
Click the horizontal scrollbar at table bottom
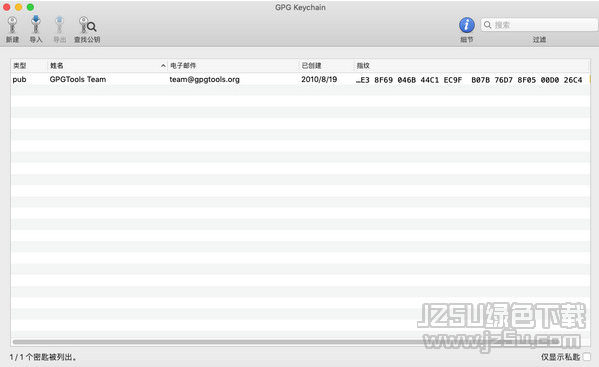(287, 342)
